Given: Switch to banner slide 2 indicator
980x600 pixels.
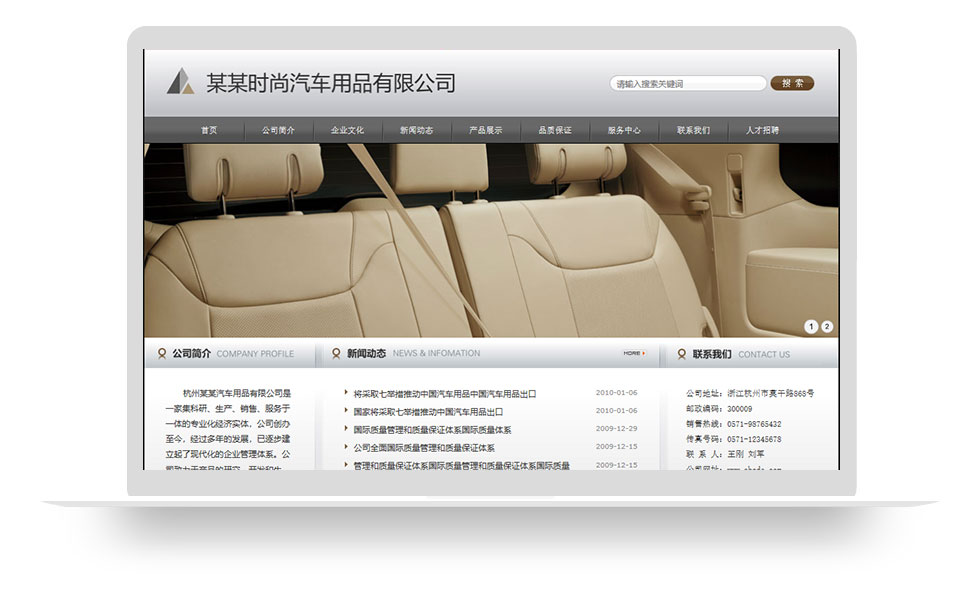Looking at the screenshot, I should (827, 326).
